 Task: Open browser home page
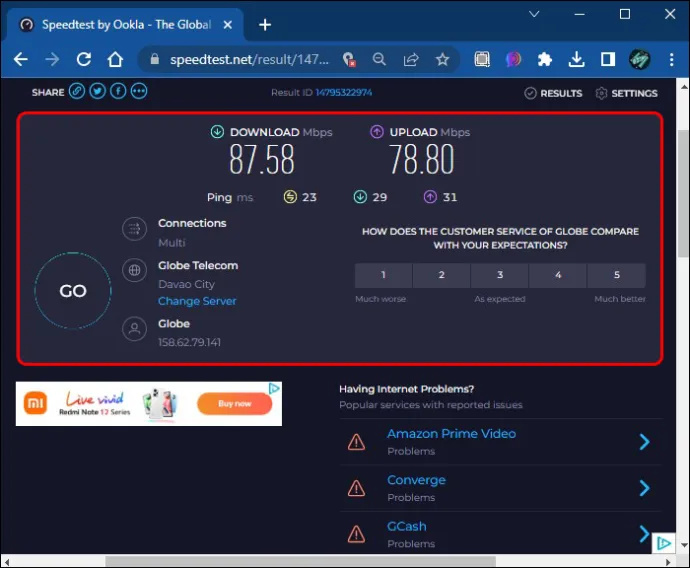point(115,59)
